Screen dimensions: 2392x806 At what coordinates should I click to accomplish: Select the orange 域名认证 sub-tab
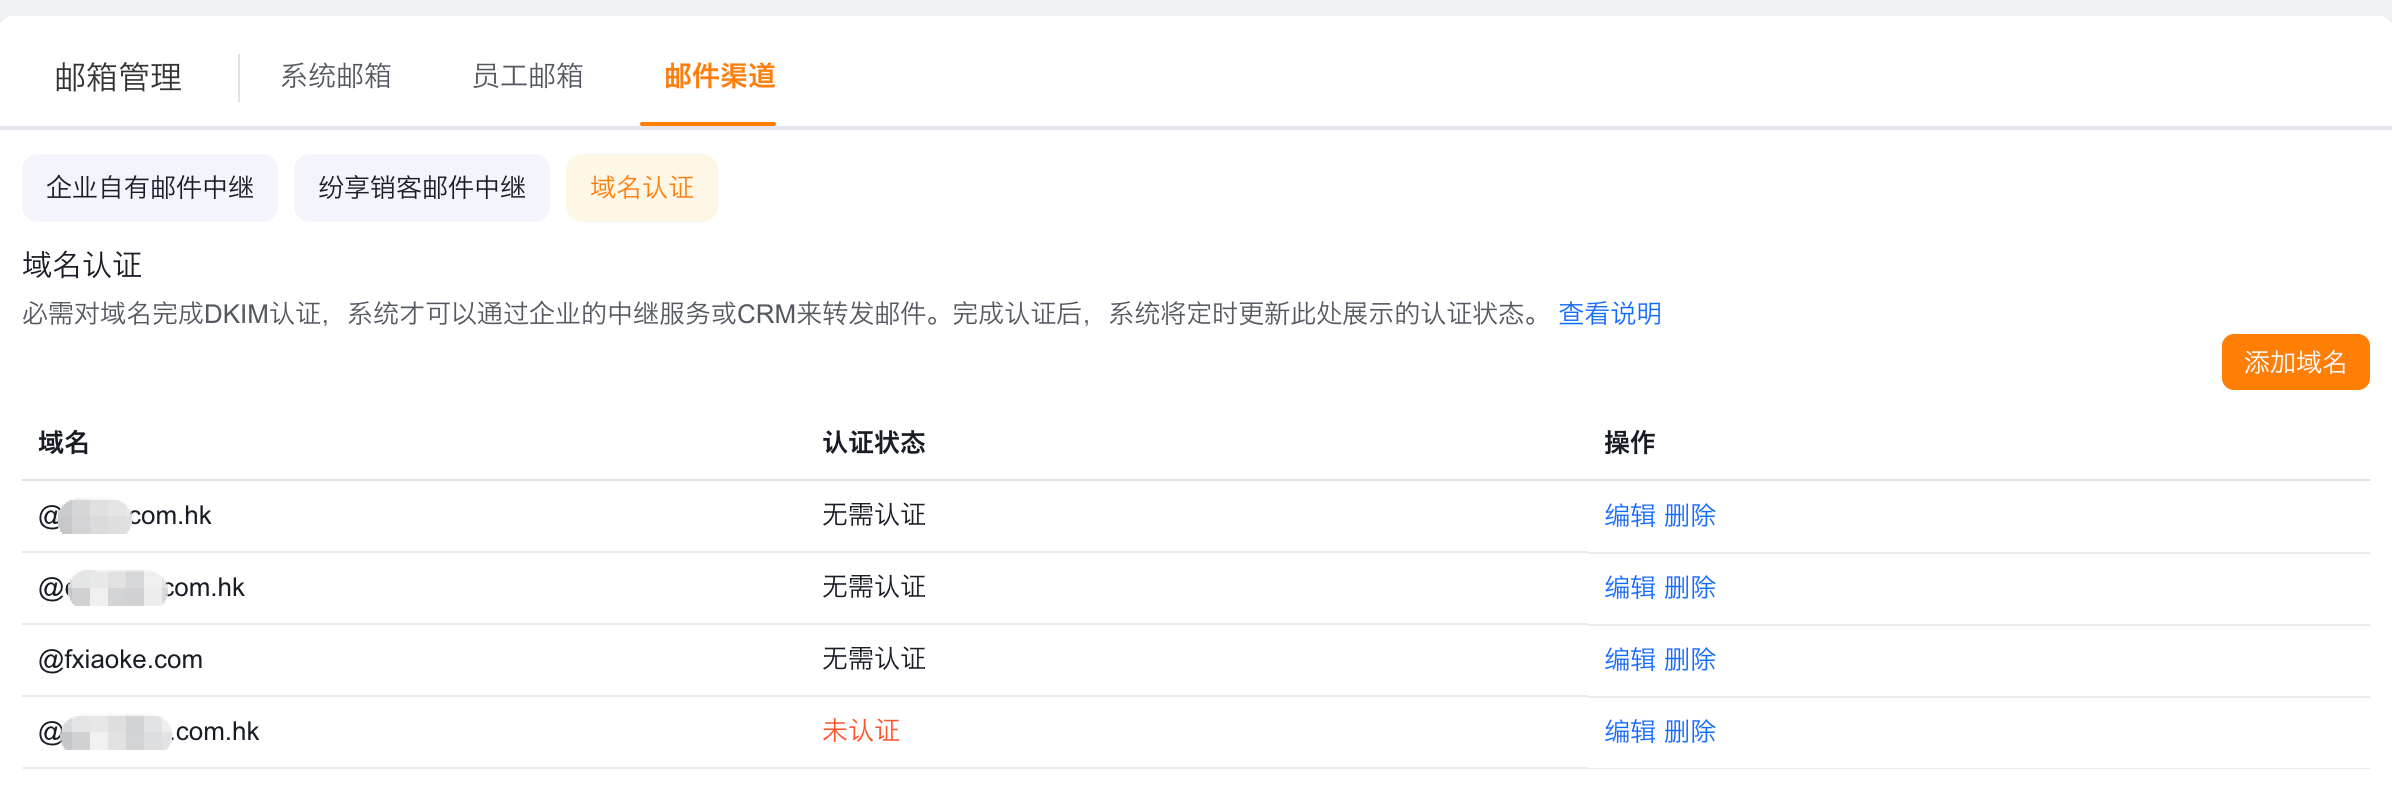click(642, 188)
